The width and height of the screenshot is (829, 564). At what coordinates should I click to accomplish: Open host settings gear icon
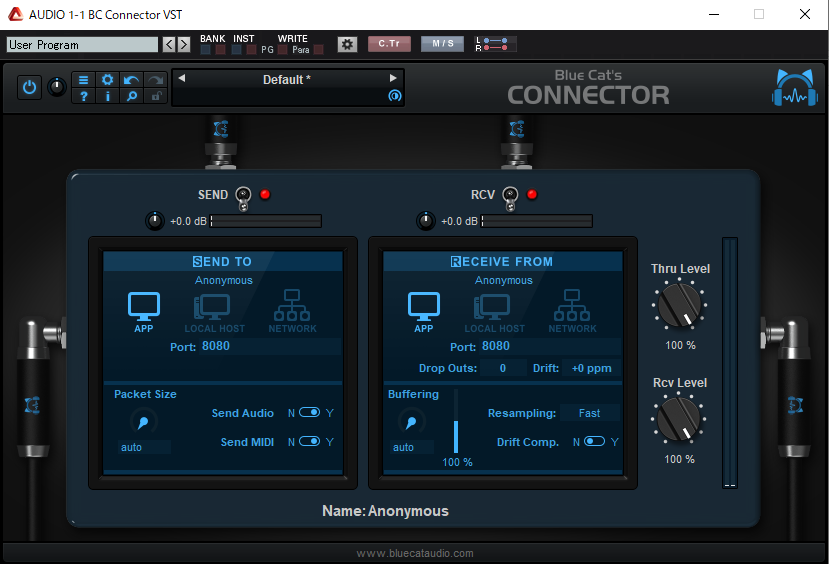coord(347,44)
